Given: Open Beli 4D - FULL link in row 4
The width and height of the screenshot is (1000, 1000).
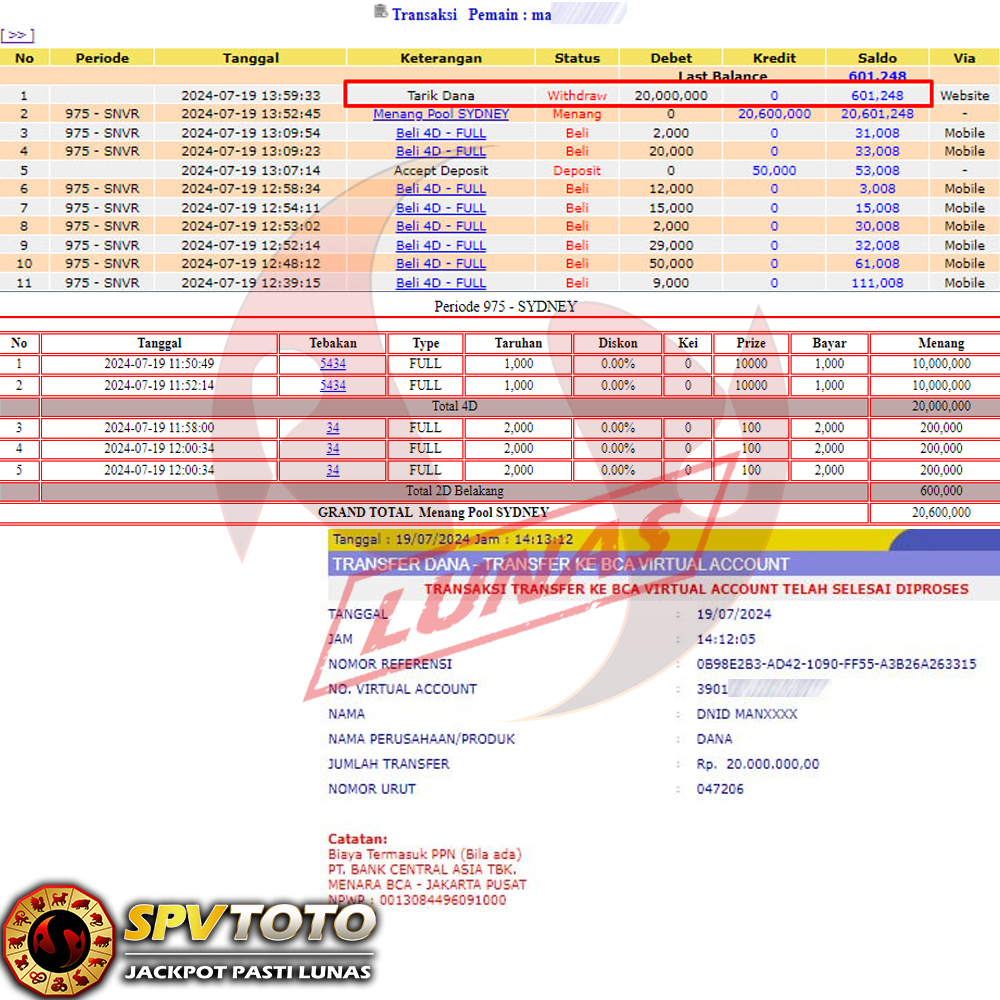Looking at the screenshot, I should click(x=441, y=151).
